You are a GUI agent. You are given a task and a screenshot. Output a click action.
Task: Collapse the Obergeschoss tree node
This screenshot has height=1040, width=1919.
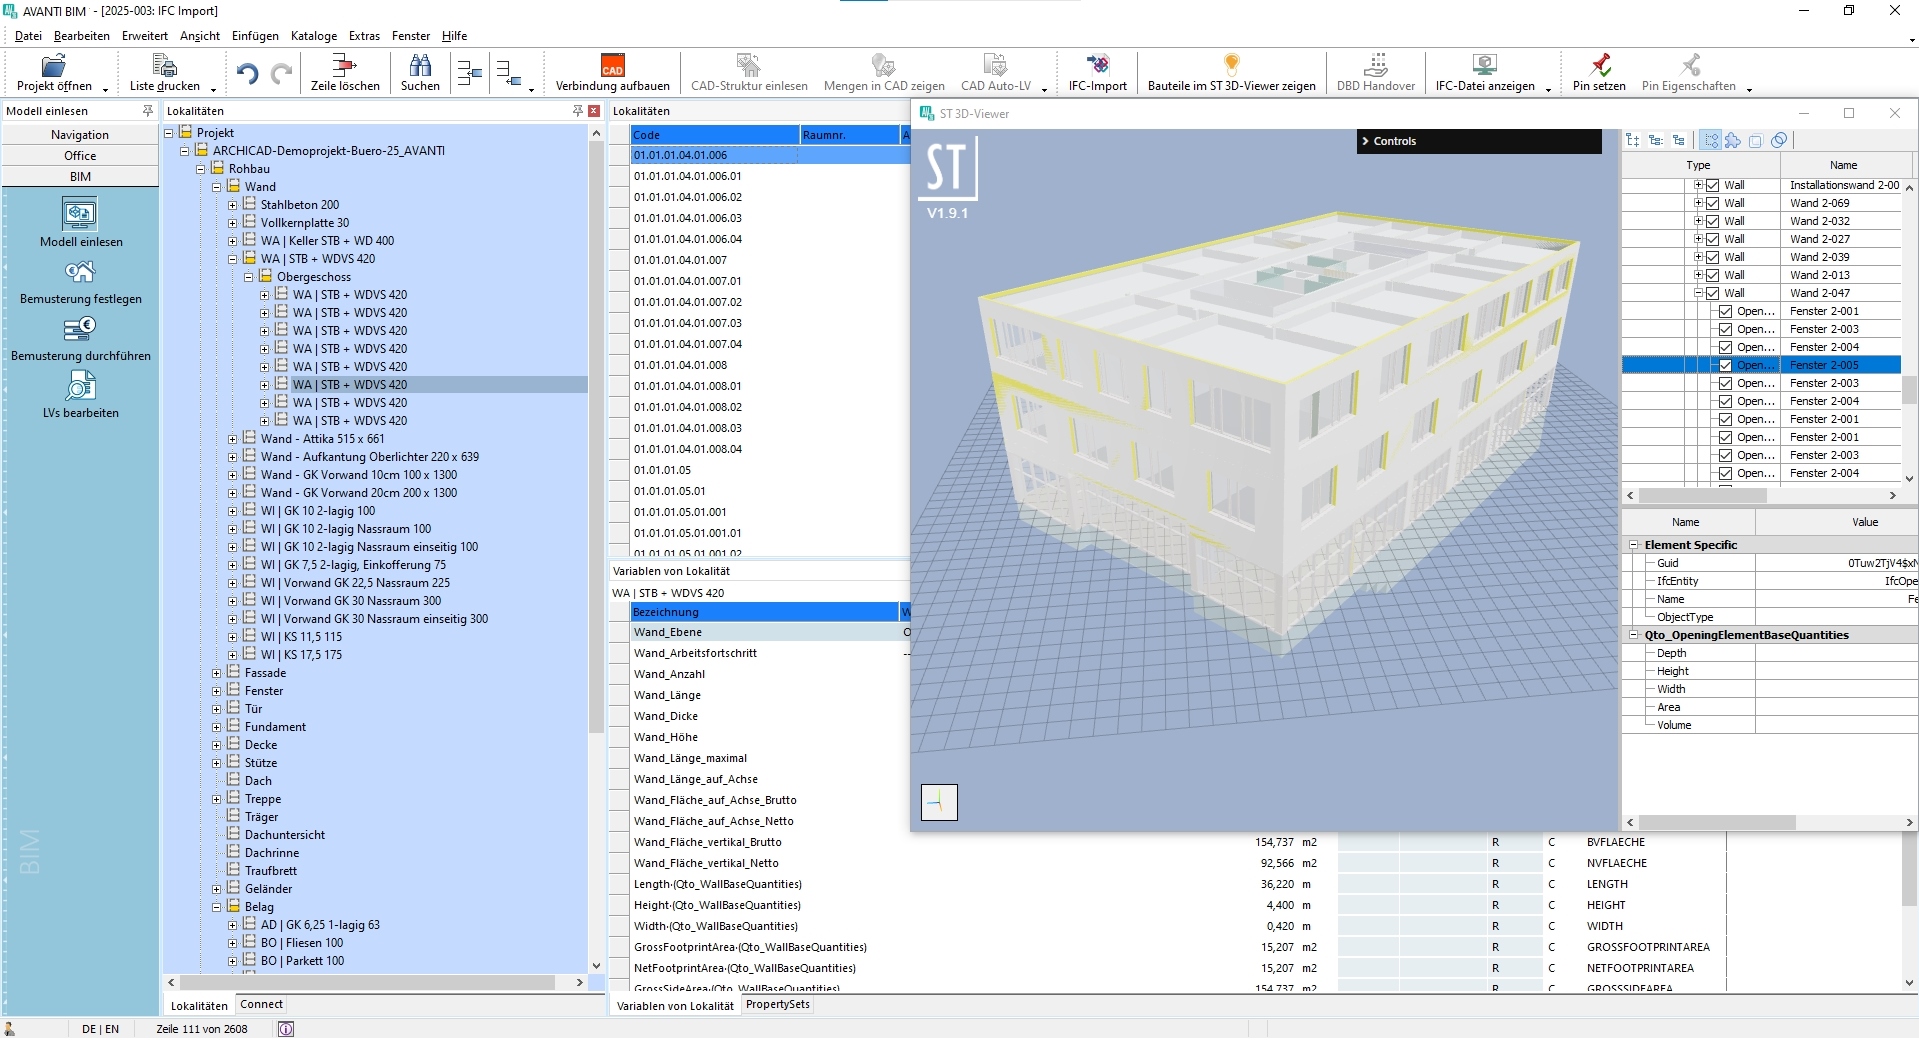249,277
